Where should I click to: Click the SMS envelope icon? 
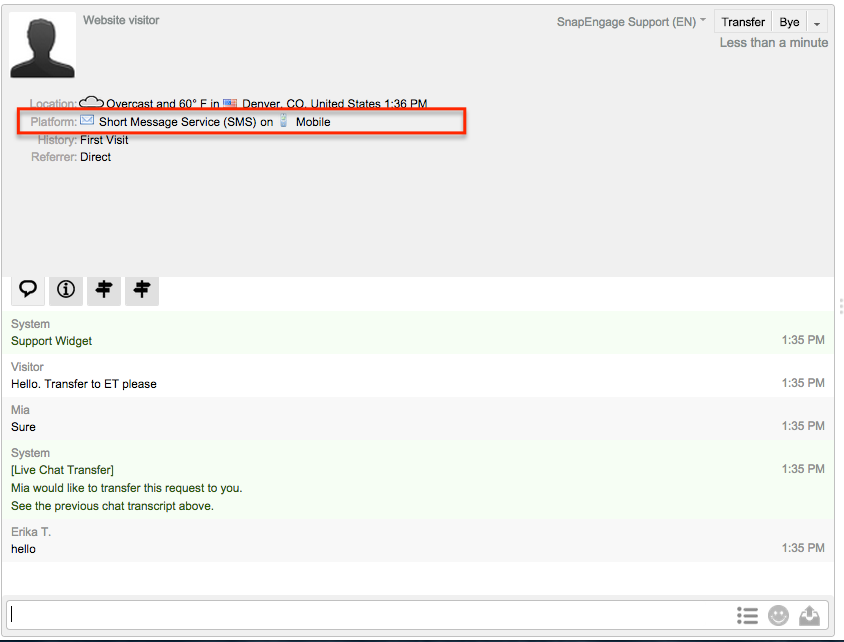(x=87, y=120)
